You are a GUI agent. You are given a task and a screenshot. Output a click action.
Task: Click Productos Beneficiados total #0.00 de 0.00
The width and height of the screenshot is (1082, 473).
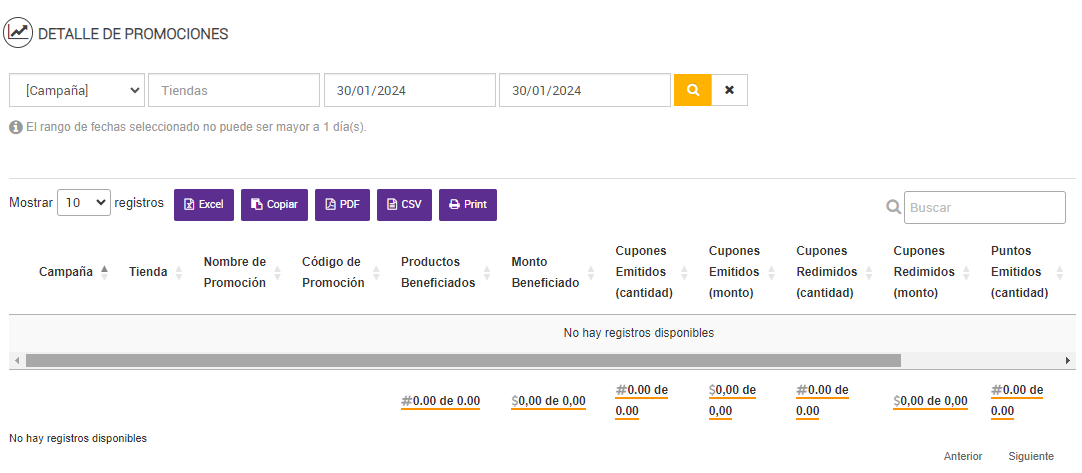pyautogui.click(x=440, y=401)
